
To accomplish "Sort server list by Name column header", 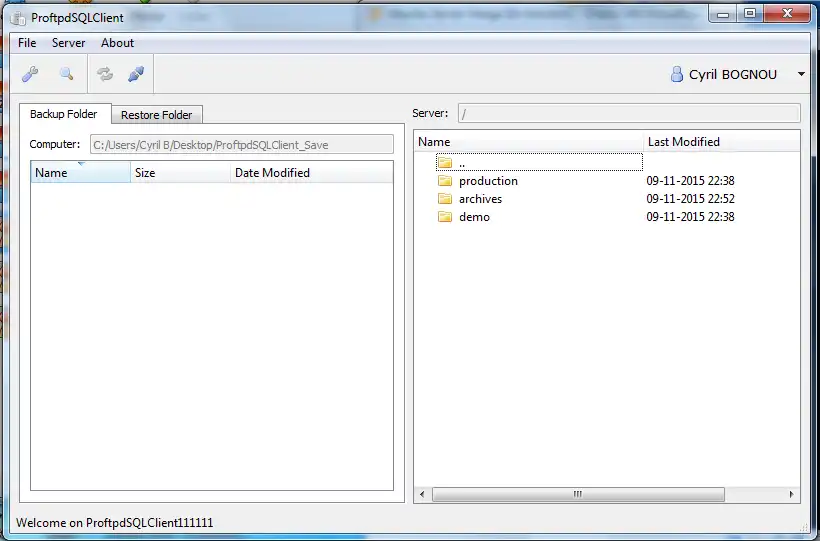I will coord(529,142).
